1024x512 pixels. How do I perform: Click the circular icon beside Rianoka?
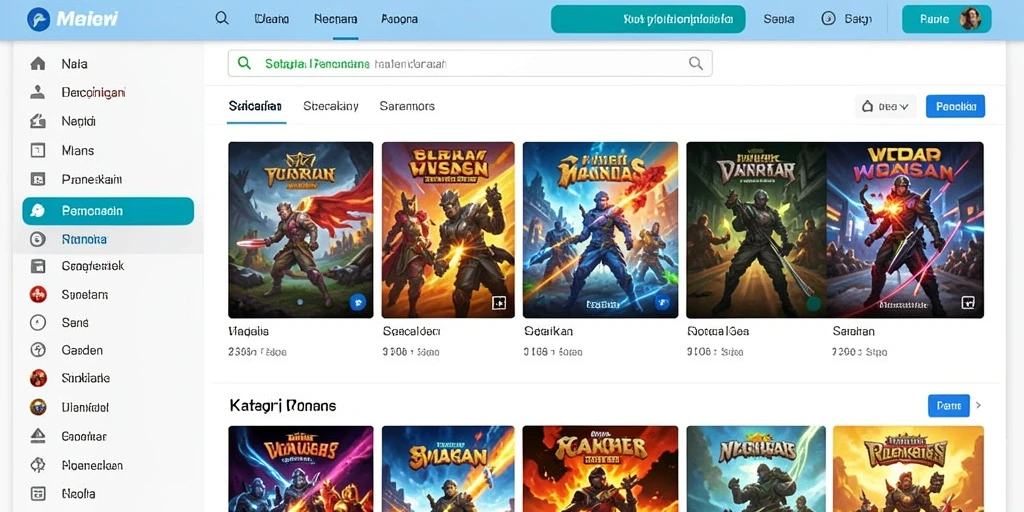pos(38,240)
